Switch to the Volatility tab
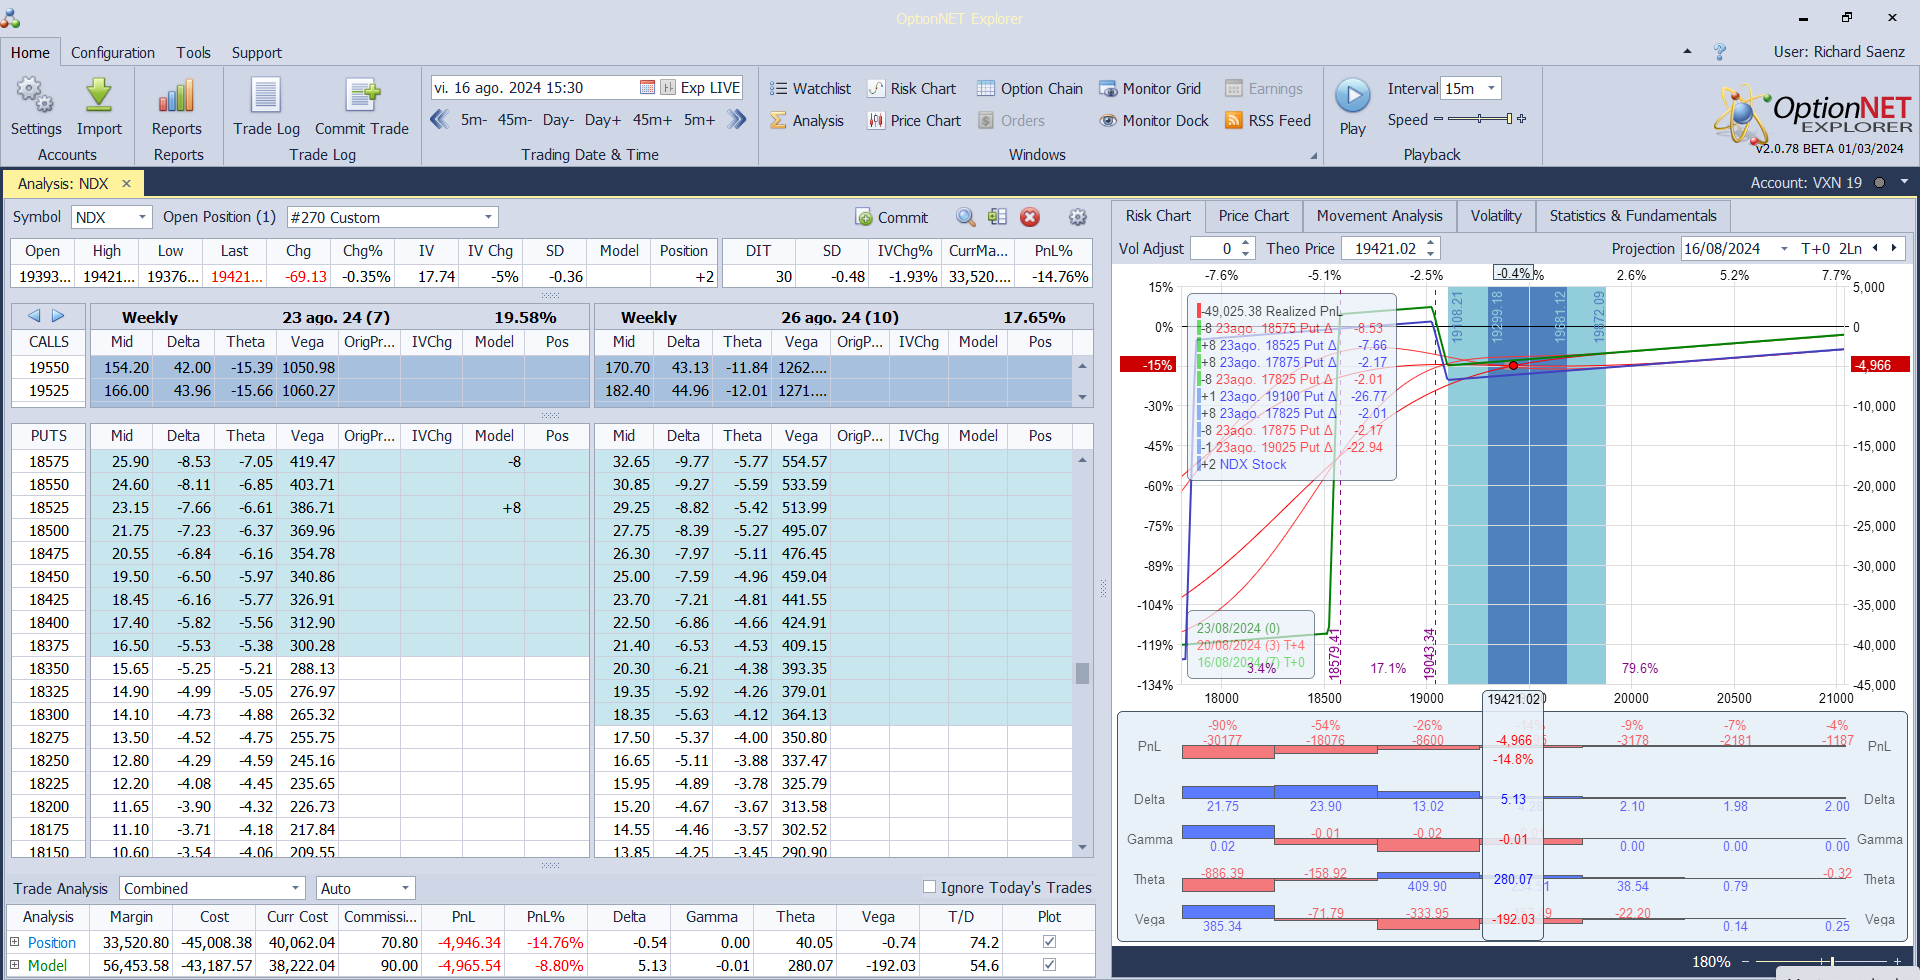 pos(1495,216)
